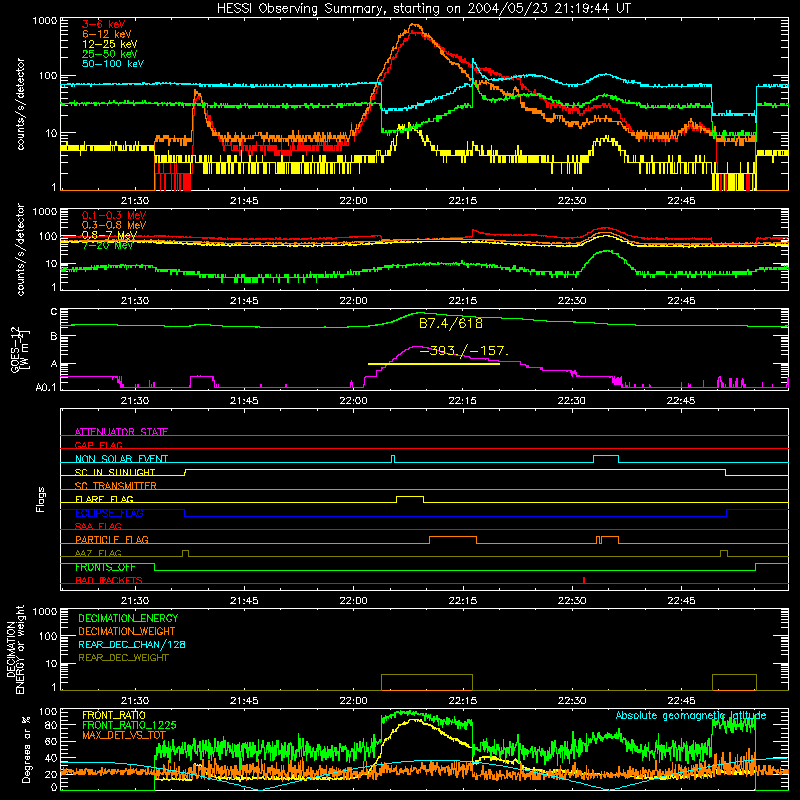This screenshot has height=800, width=800.
Task: Select the olive A47_FLAG label
Action: tap(98, 553)
